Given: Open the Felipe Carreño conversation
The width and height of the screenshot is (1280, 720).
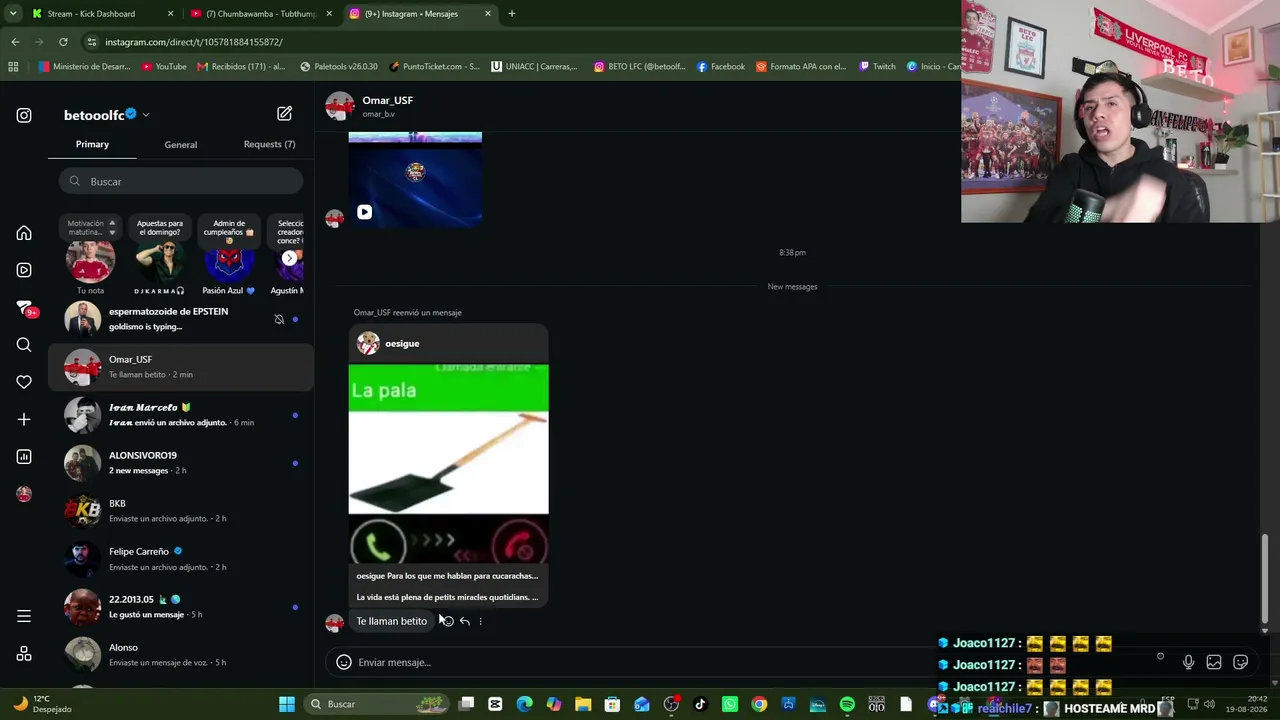Looking at the screenshot, I should (181, 559).
